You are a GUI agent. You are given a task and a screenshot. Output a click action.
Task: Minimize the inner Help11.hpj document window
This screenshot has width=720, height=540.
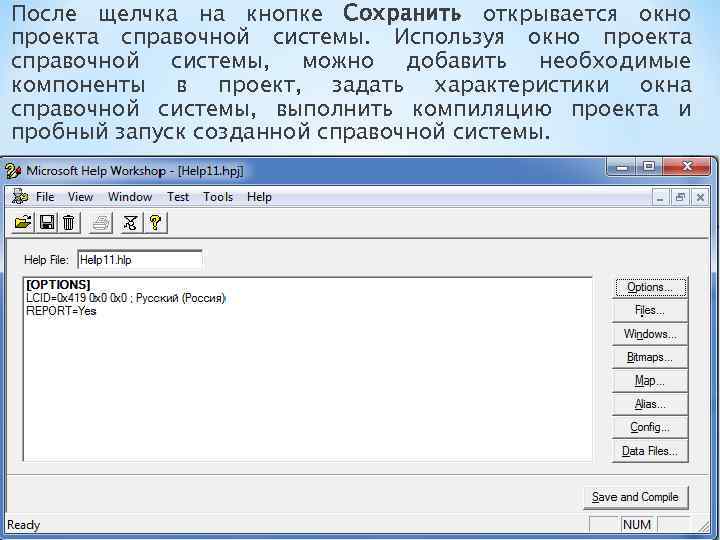coord(660,197)
